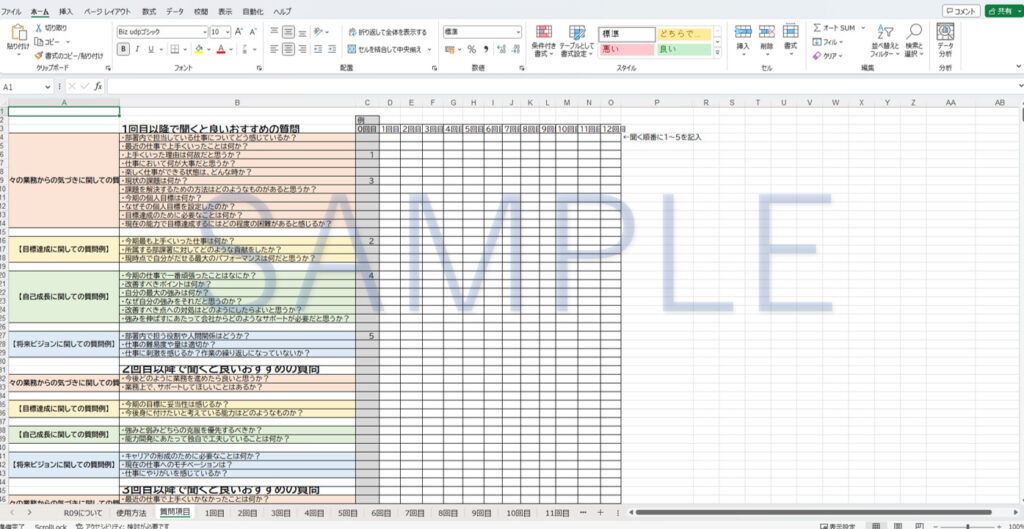The width and height of the screenshot is (1024, 529).
Task: Click the コメント (Comments) button
Action: (x=961, y=11)
